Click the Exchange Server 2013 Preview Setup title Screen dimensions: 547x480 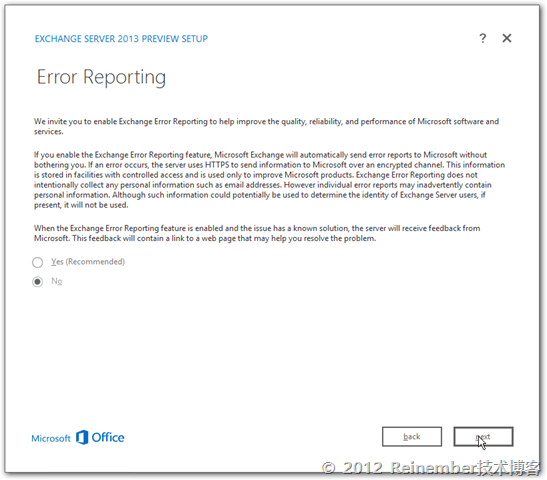[121, 39]
